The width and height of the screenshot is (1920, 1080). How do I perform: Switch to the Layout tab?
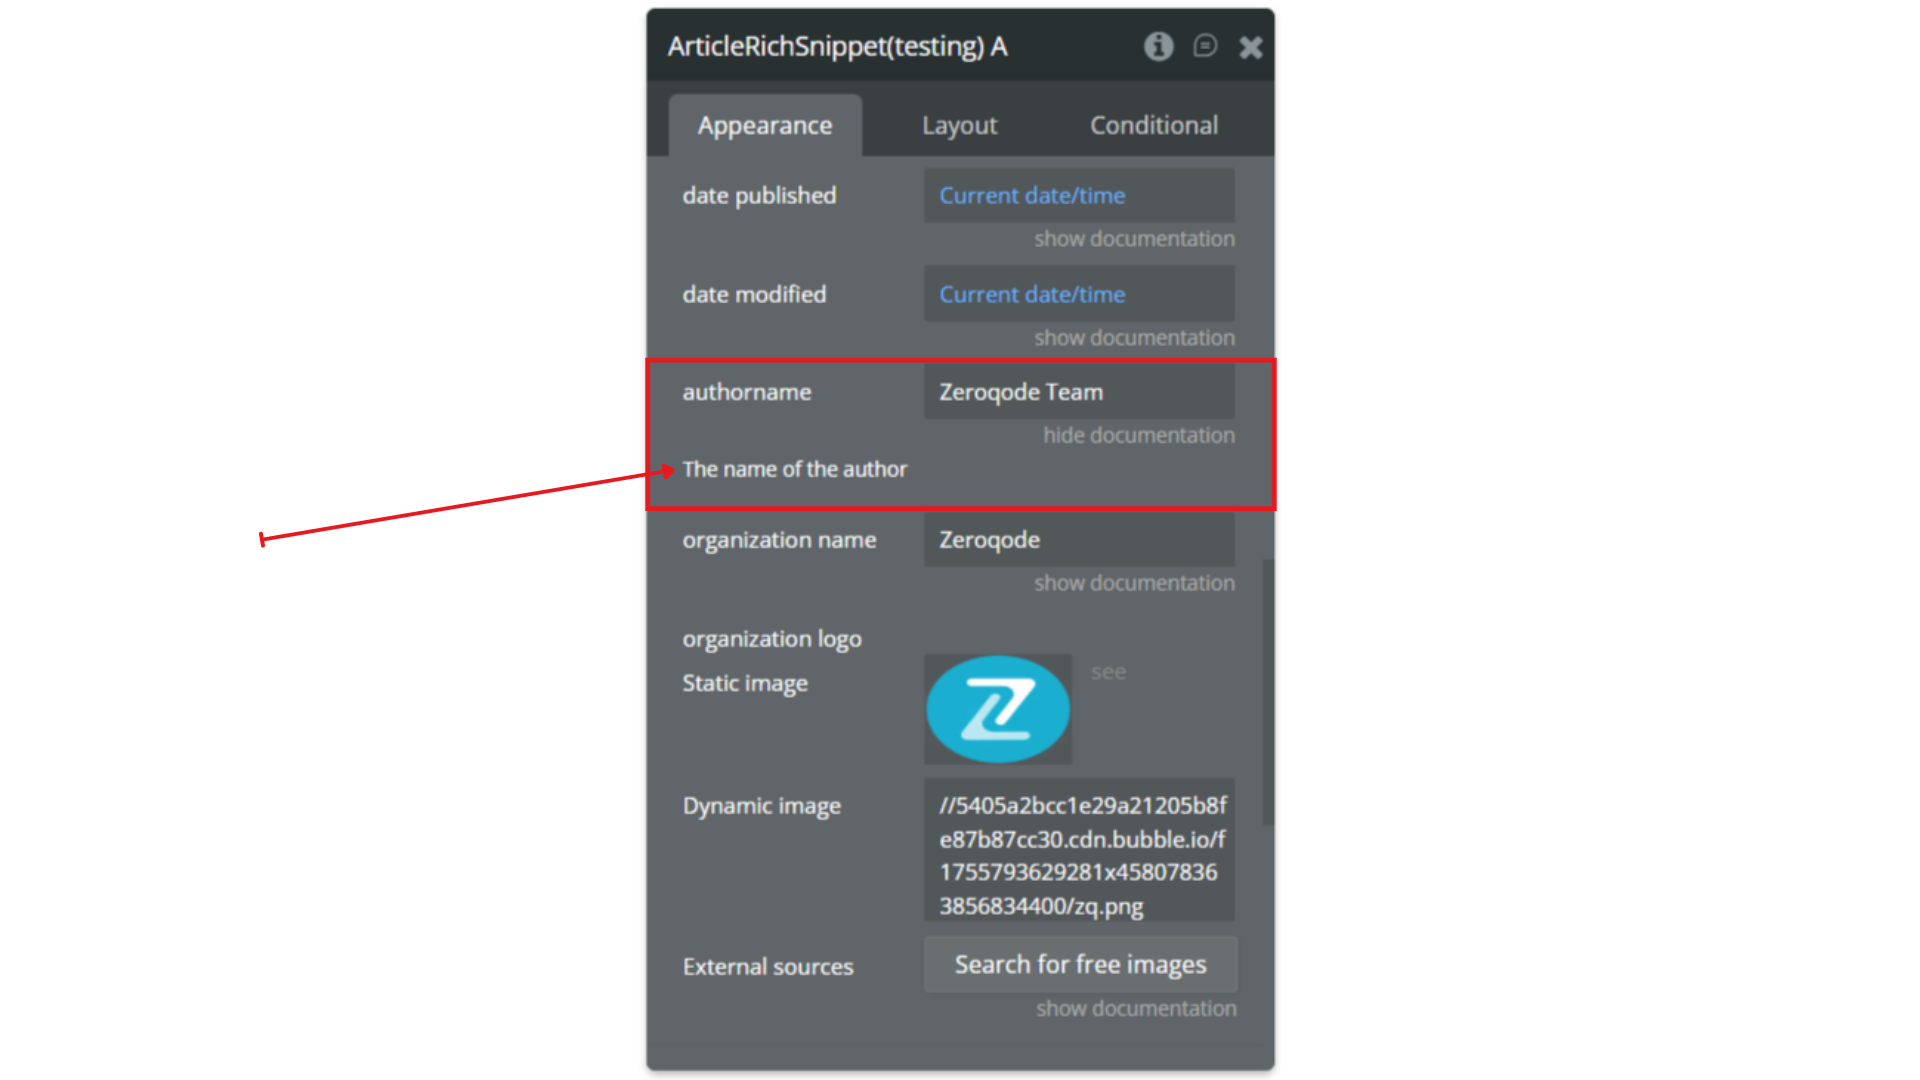pos(959,125)
